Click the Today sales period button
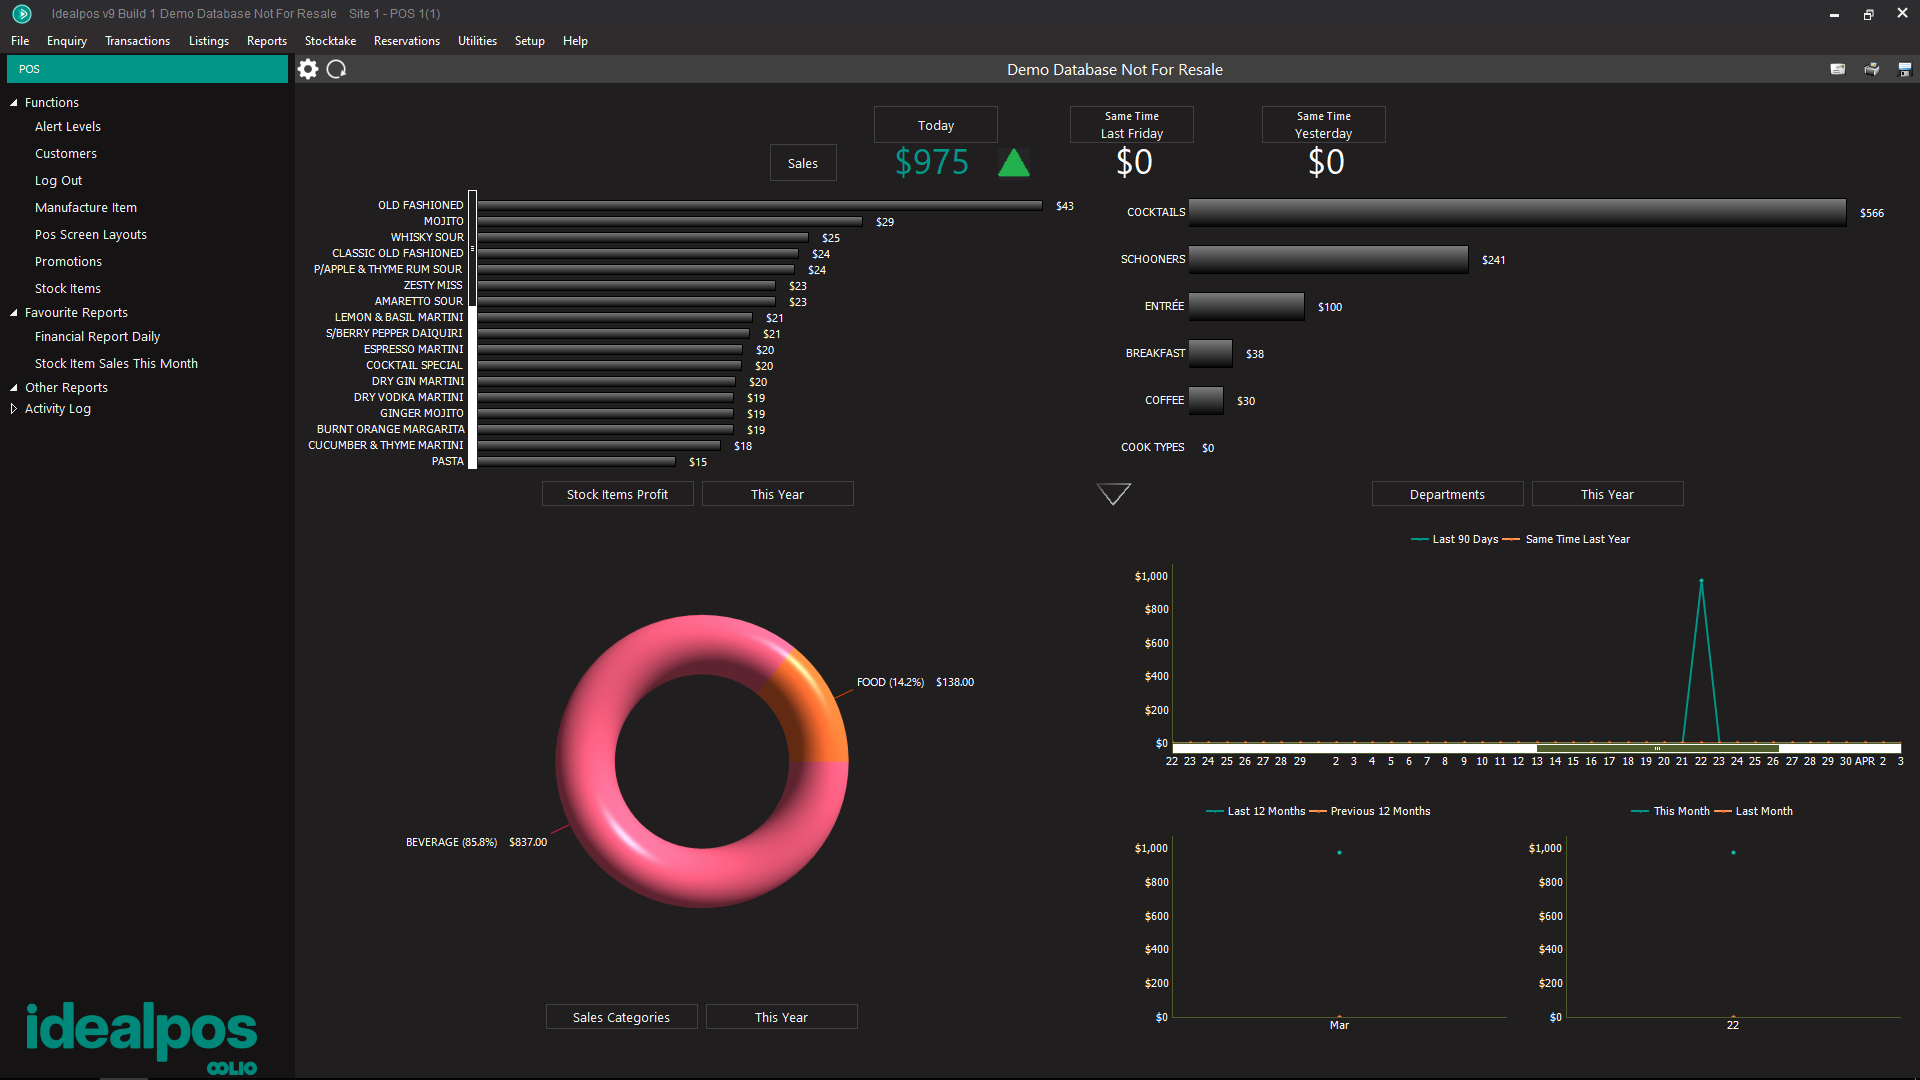1920x1080 pixels. (935, 125)
